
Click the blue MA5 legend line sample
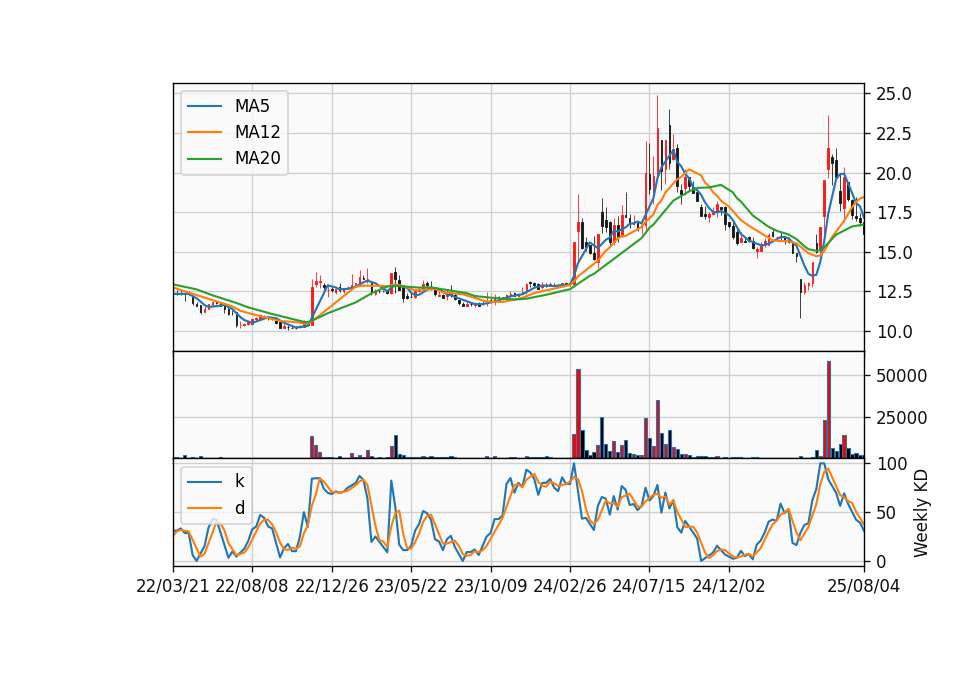click(x=204, y=106)
